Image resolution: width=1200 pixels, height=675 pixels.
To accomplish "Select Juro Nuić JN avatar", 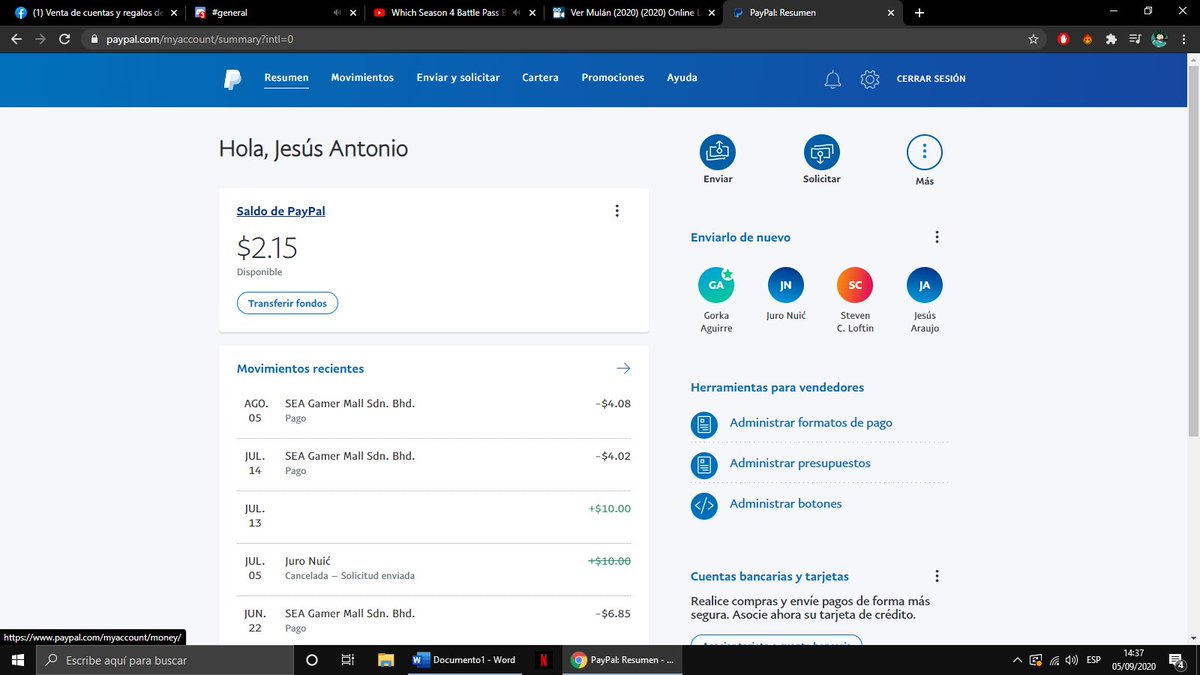I will tap(786, 285).
